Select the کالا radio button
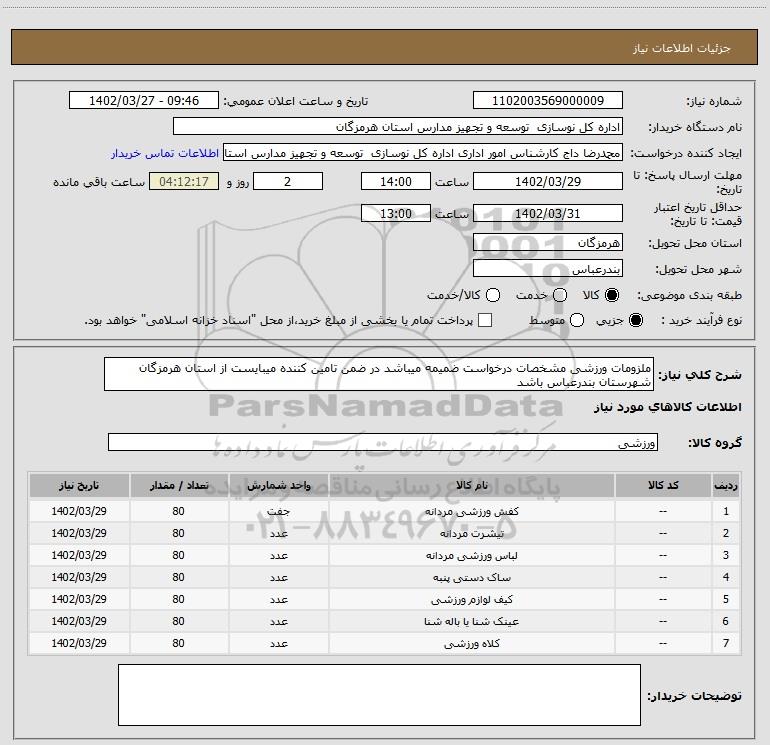Image resolution: width=770 pixels, height=745 pixels. coord(612,295)
